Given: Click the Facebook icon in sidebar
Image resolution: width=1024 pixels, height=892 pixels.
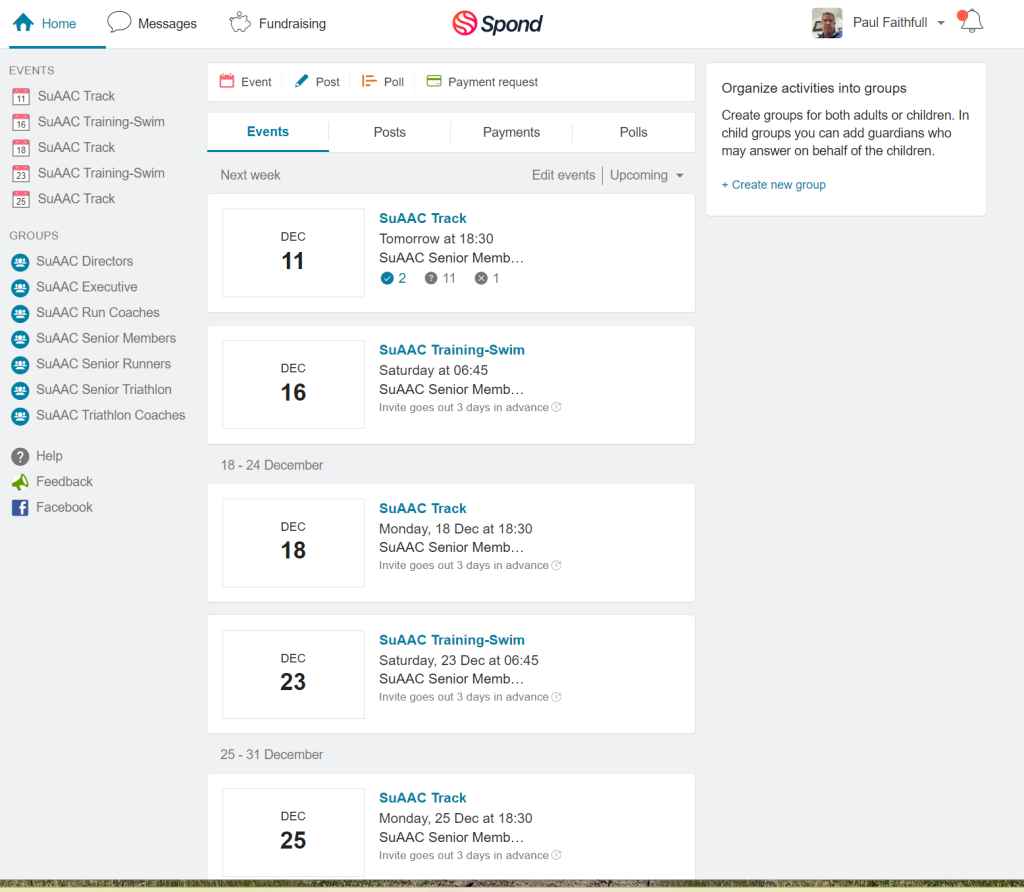Looking at the screenshot, I should tap(20, 507).
